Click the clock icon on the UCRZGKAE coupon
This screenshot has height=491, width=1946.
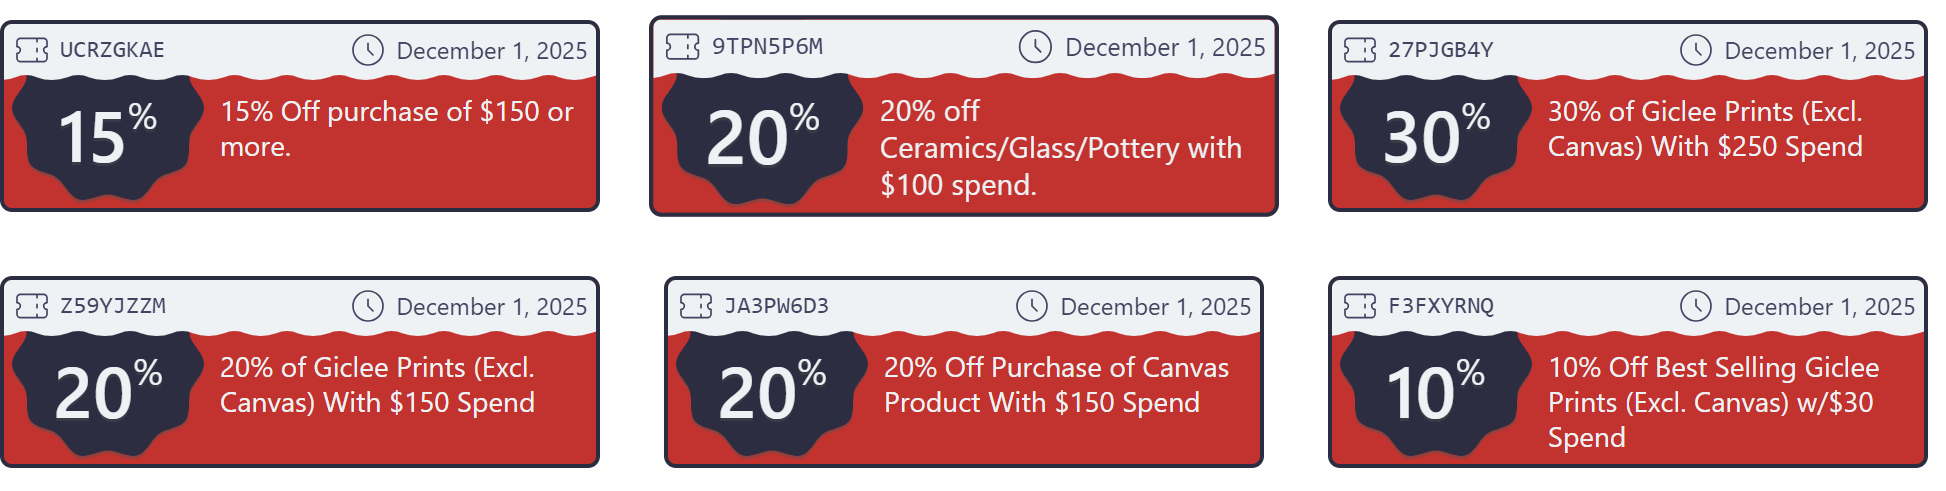pyautogui.click(x=368, y=50)
